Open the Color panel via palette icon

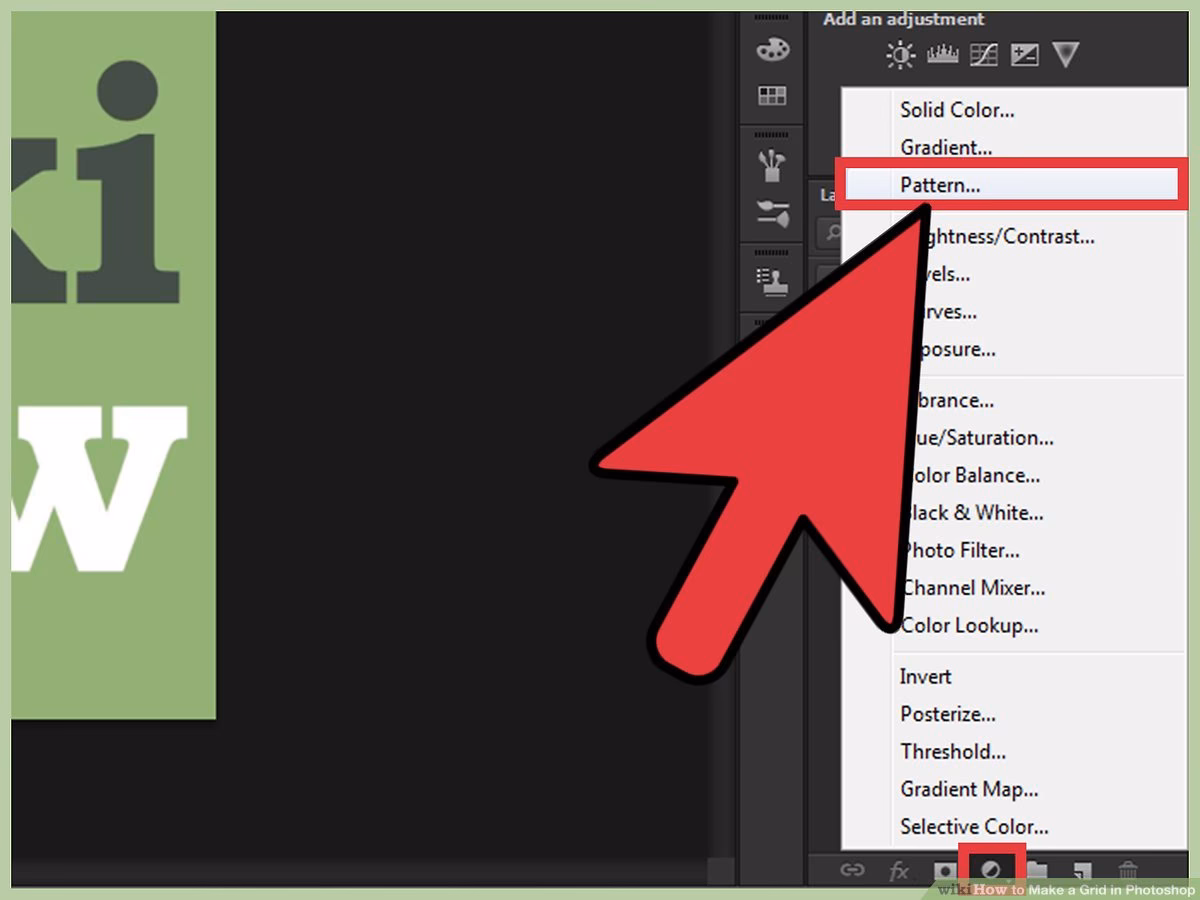772,49
